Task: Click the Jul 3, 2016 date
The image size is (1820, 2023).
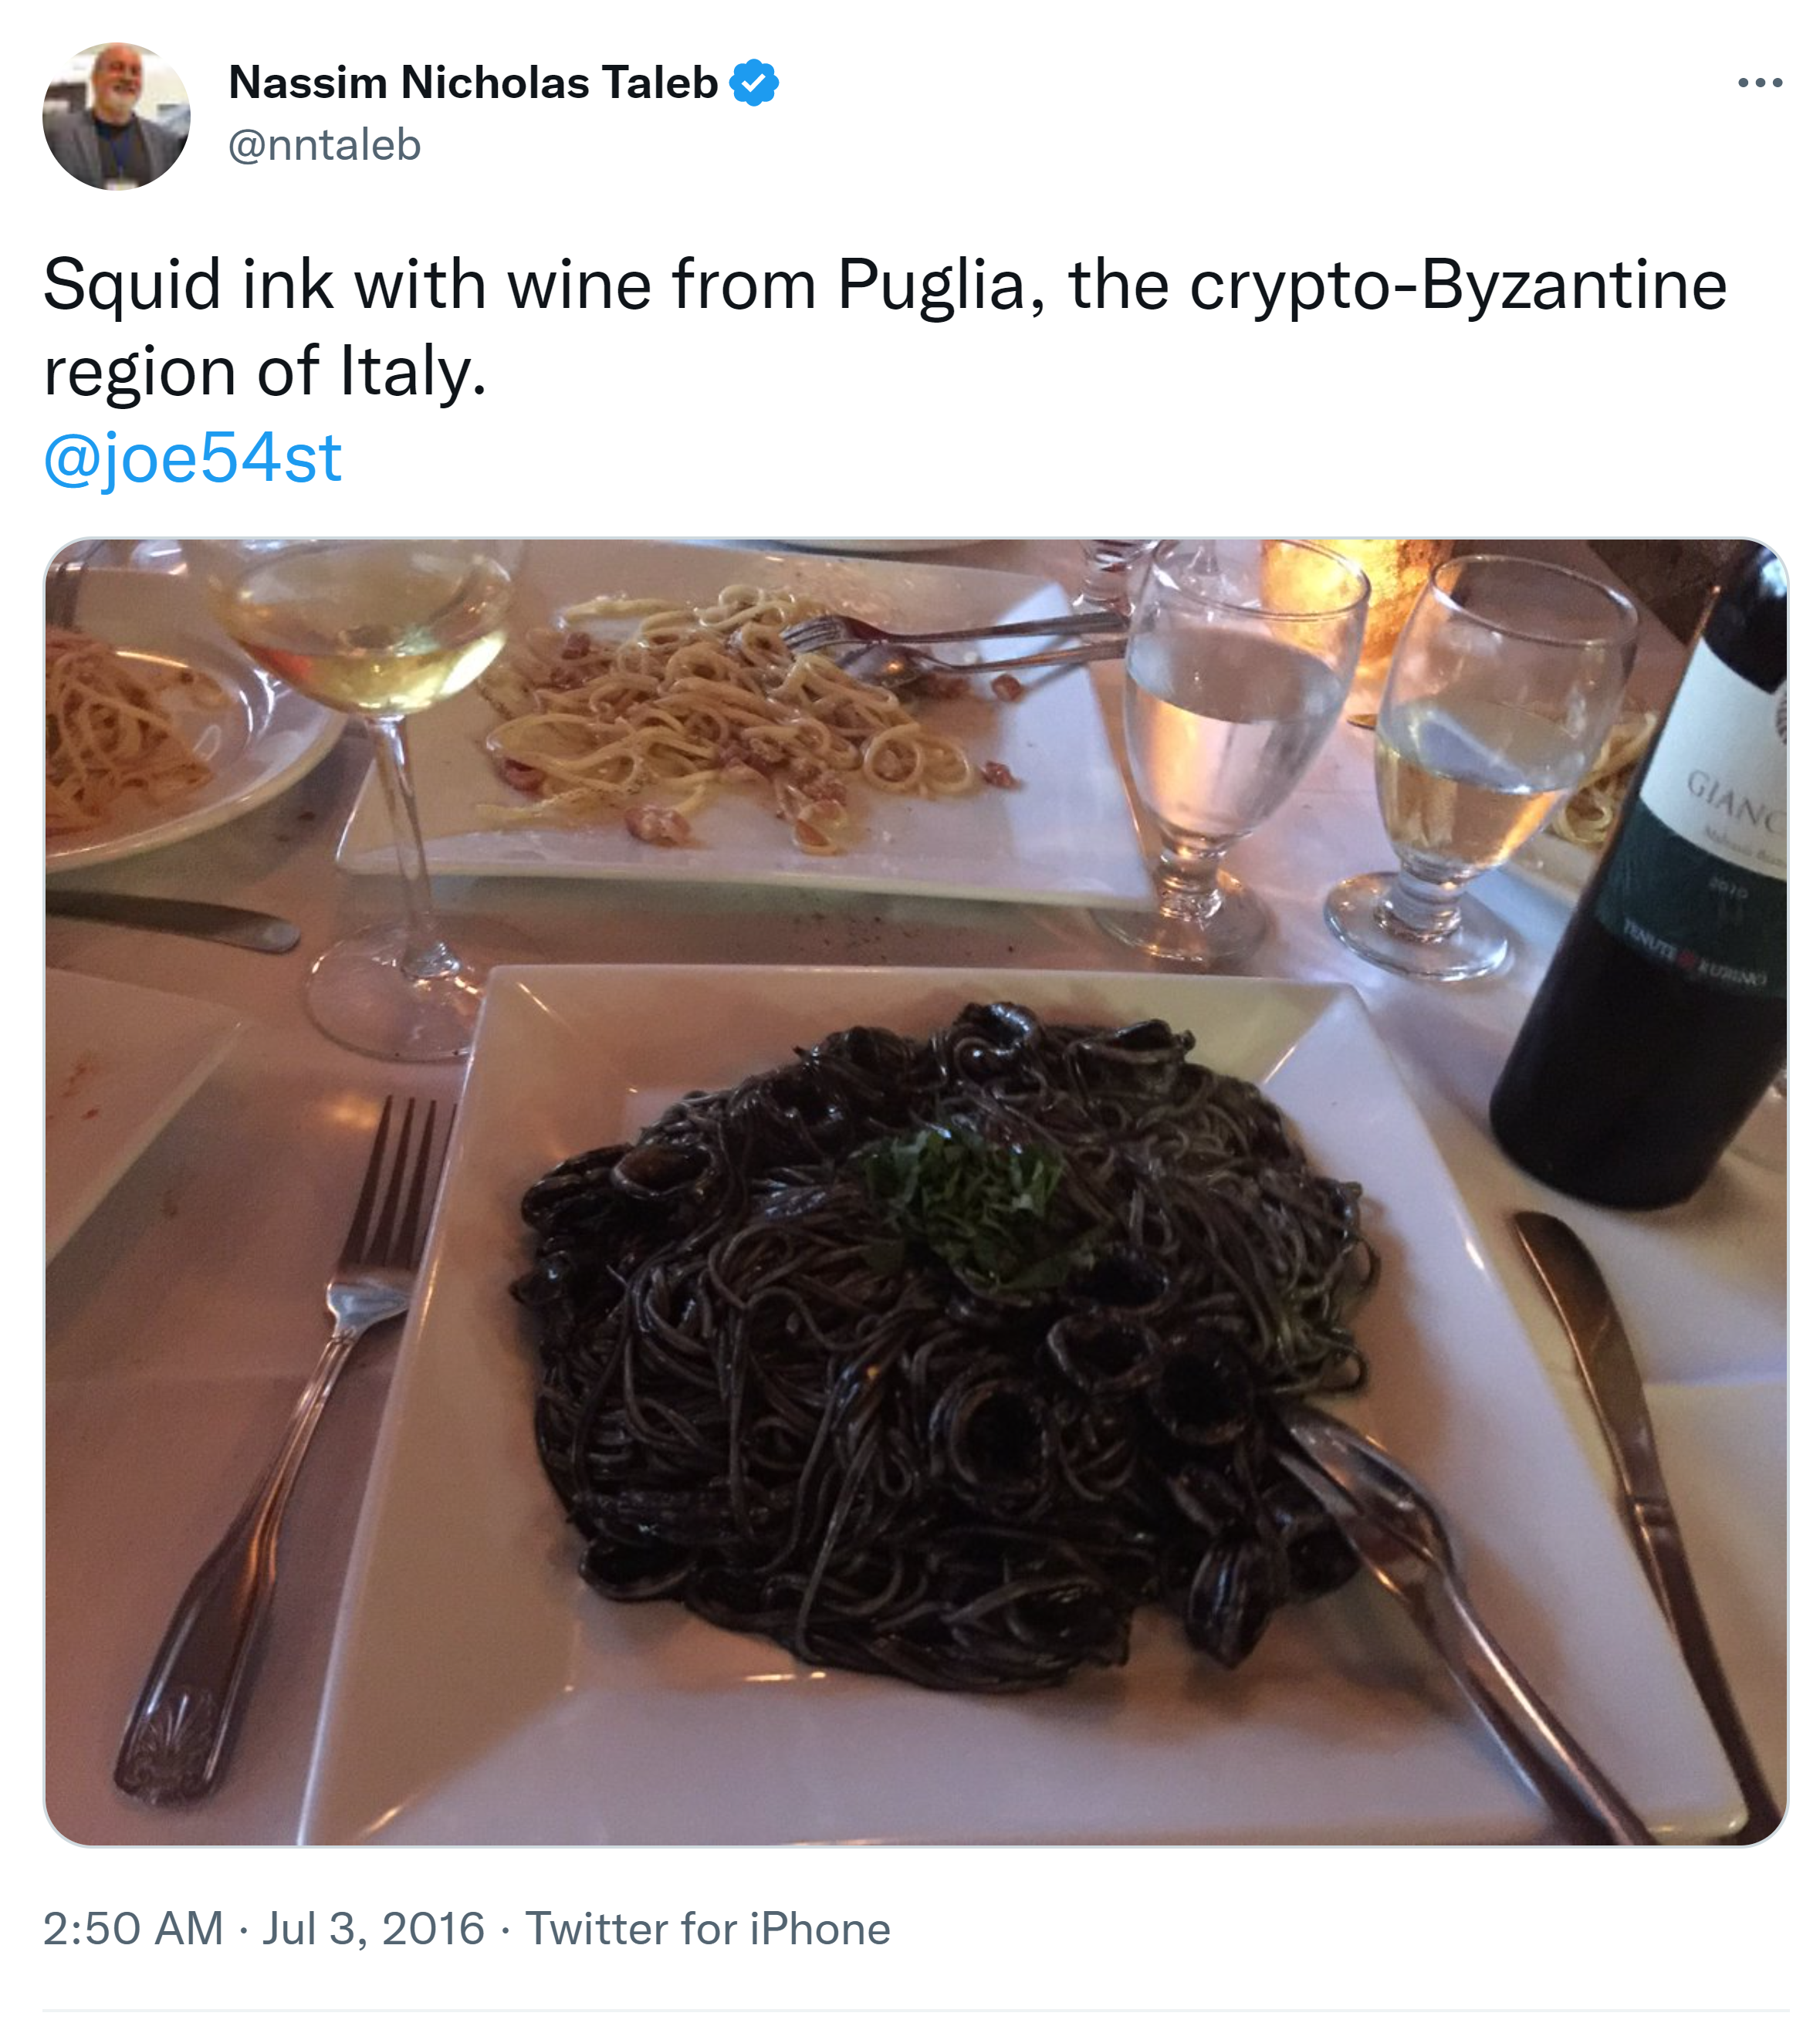Action: 373,1929
